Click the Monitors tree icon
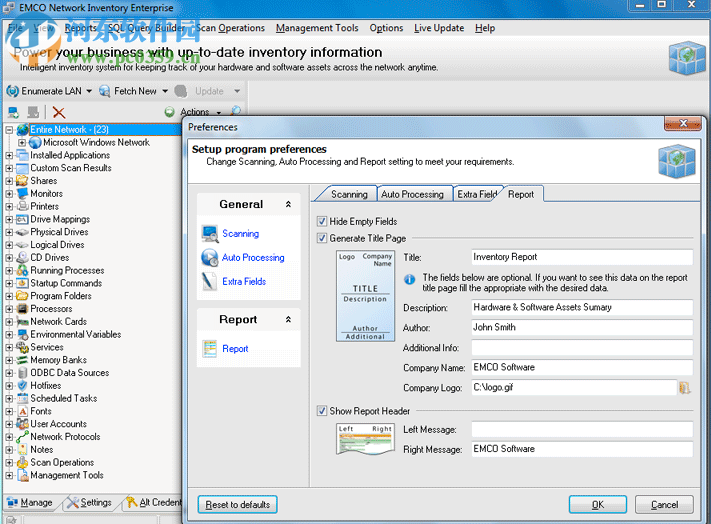The width and height of the screenshot is (711, 524). pyautogui.click(x=22, y=194)
